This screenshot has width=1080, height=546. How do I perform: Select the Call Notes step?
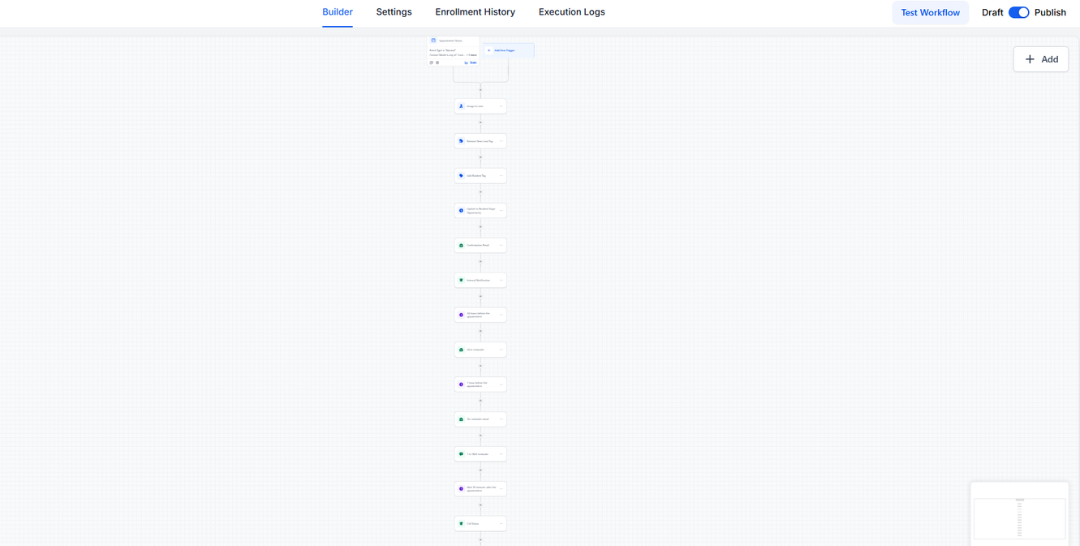pyautogui.click(x=480, y=523)
